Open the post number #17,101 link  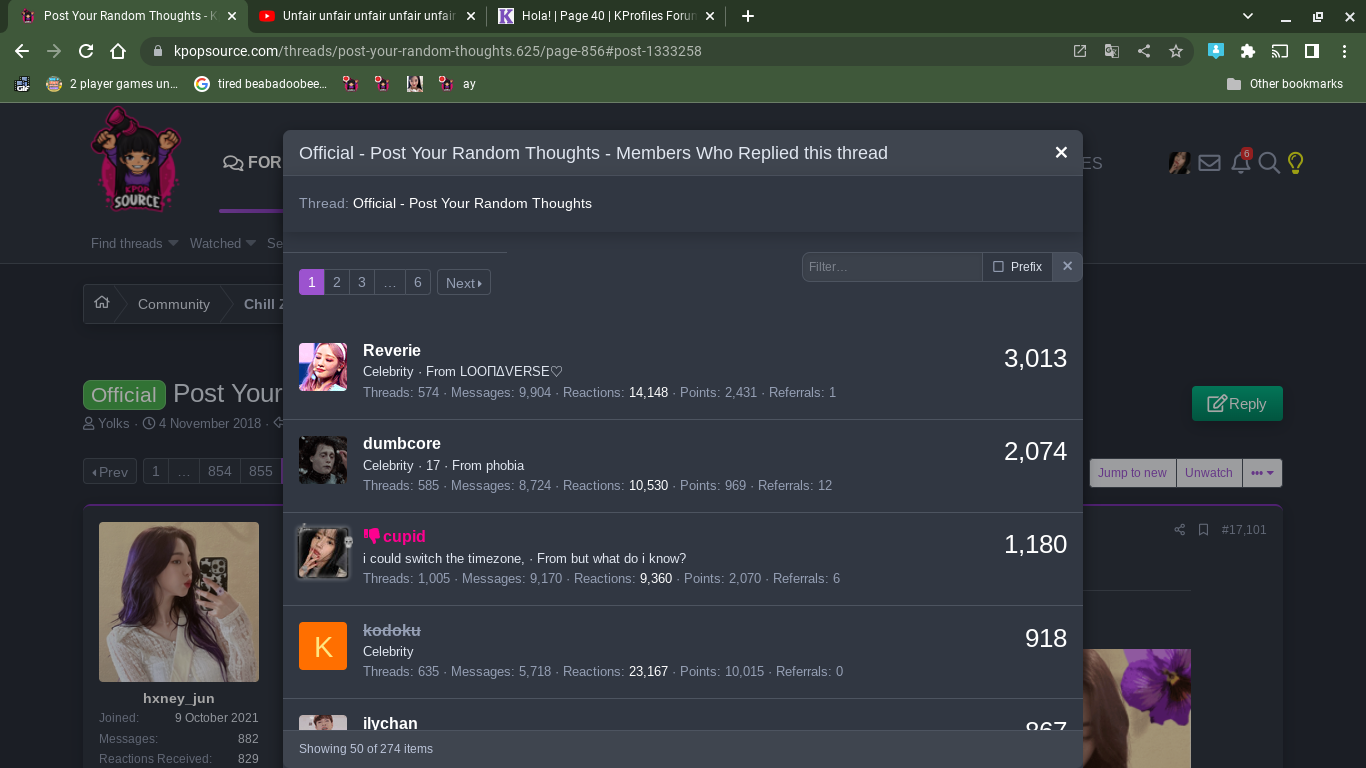[x=1244, y=530]
